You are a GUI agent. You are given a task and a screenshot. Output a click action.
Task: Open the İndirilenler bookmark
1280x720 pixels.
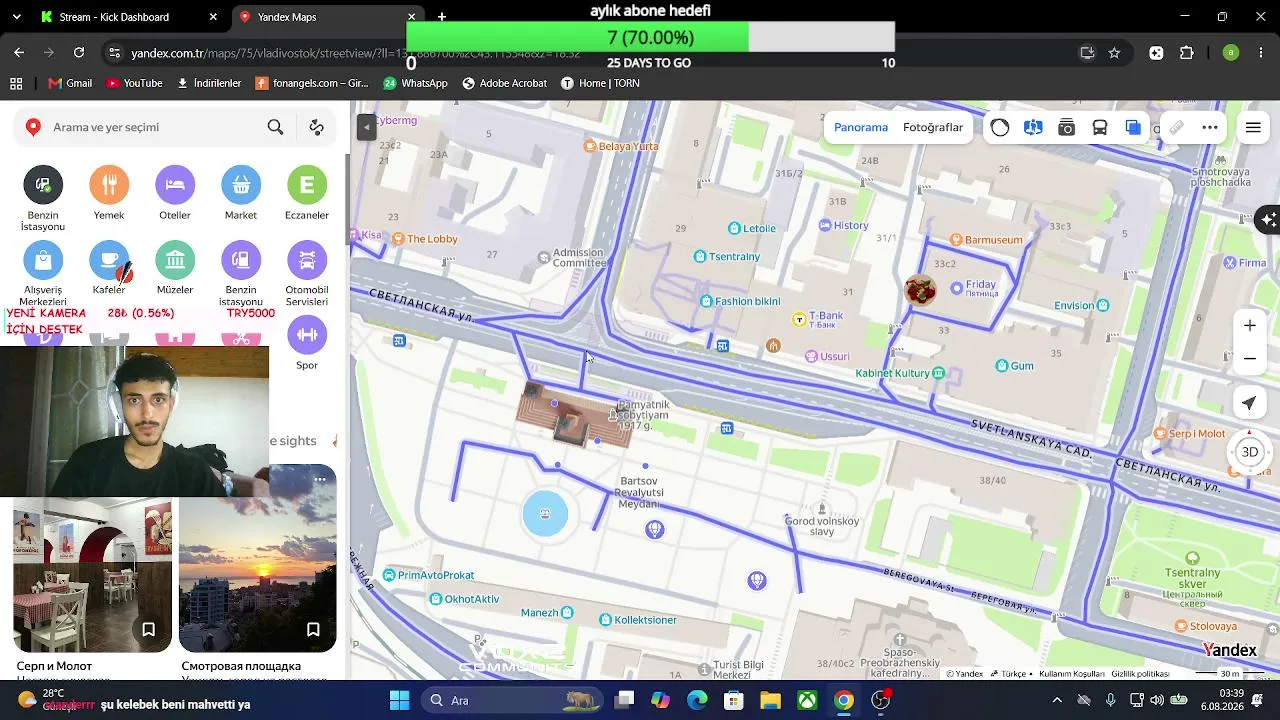(x=208, y=83)
